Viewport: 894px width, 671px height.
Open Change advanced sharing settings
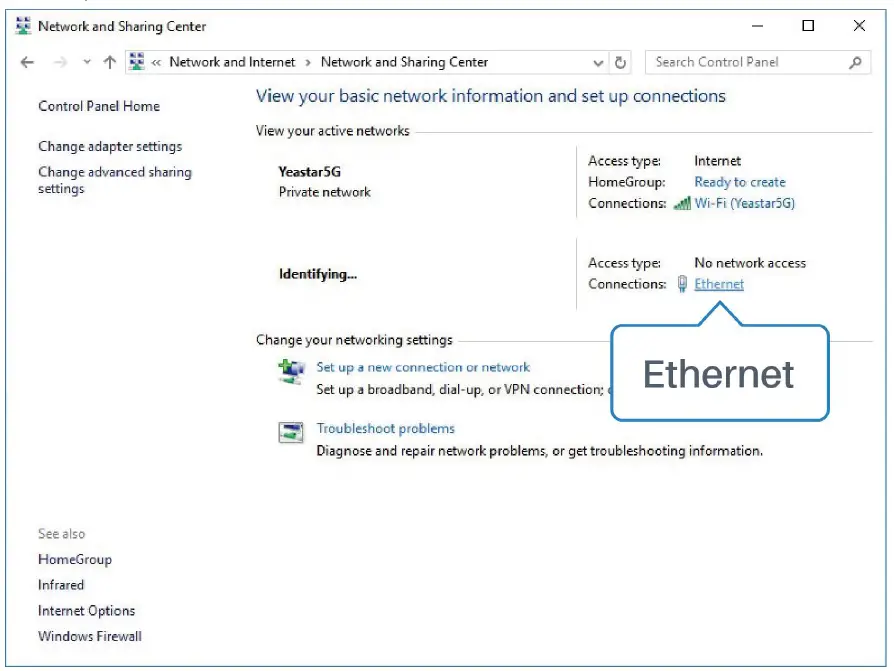tap(115, 180)
